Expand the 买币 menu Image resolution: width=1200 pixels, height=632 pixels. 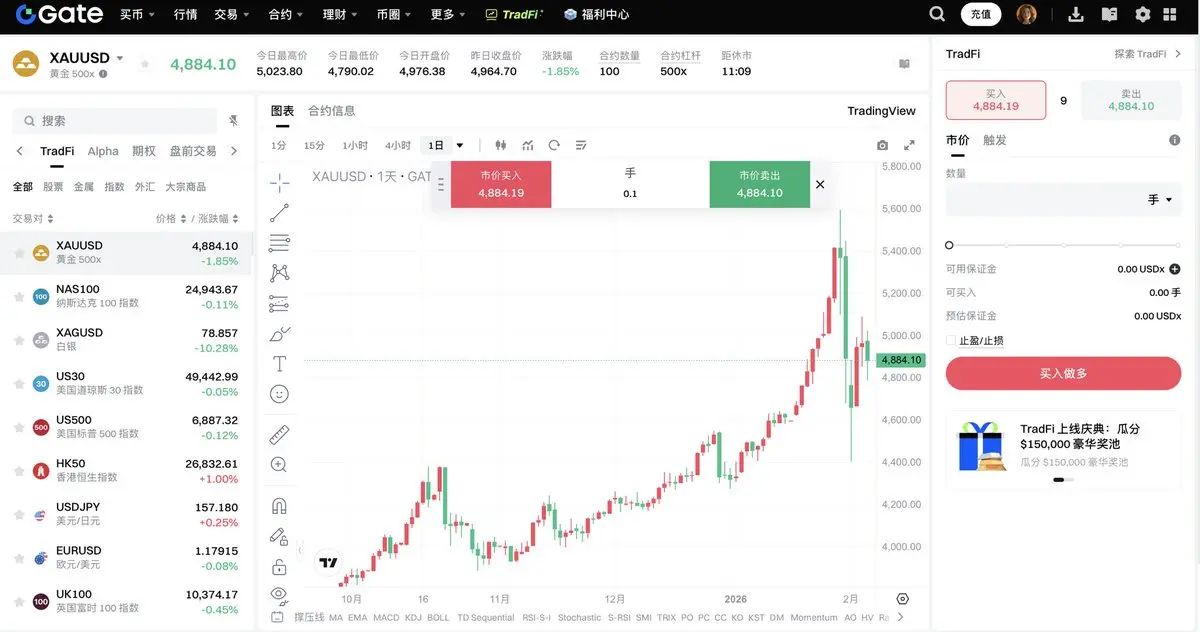tap(136, 14)
